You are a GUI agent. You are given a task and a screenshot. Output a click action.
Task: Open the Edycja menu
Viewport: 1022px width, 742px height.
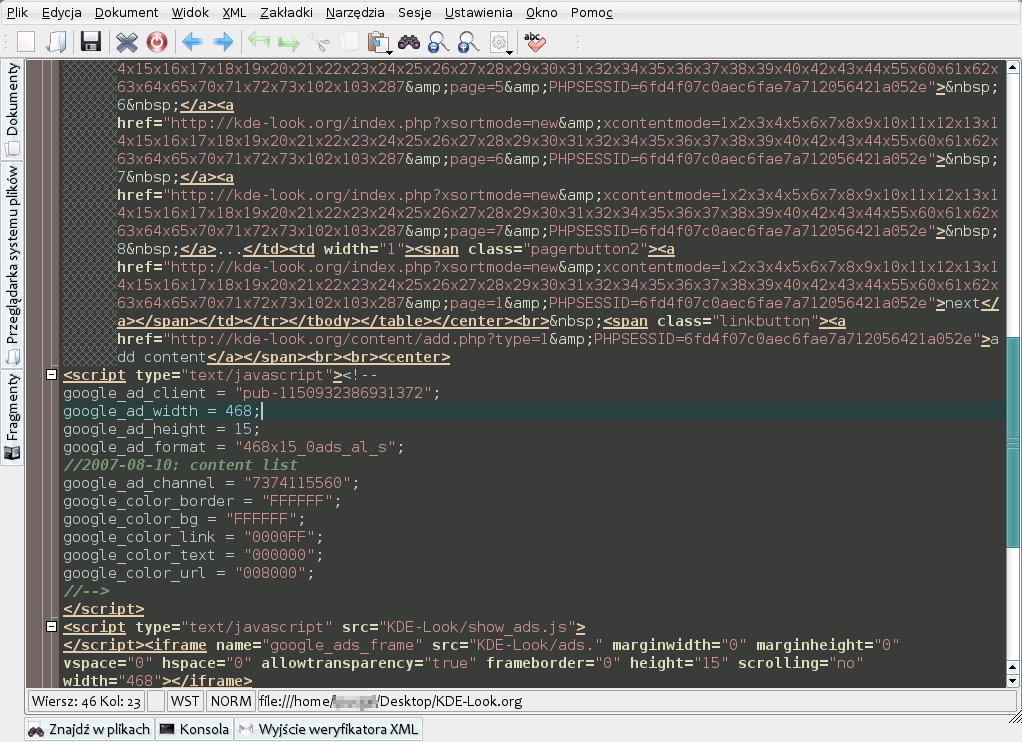[61, 12]
